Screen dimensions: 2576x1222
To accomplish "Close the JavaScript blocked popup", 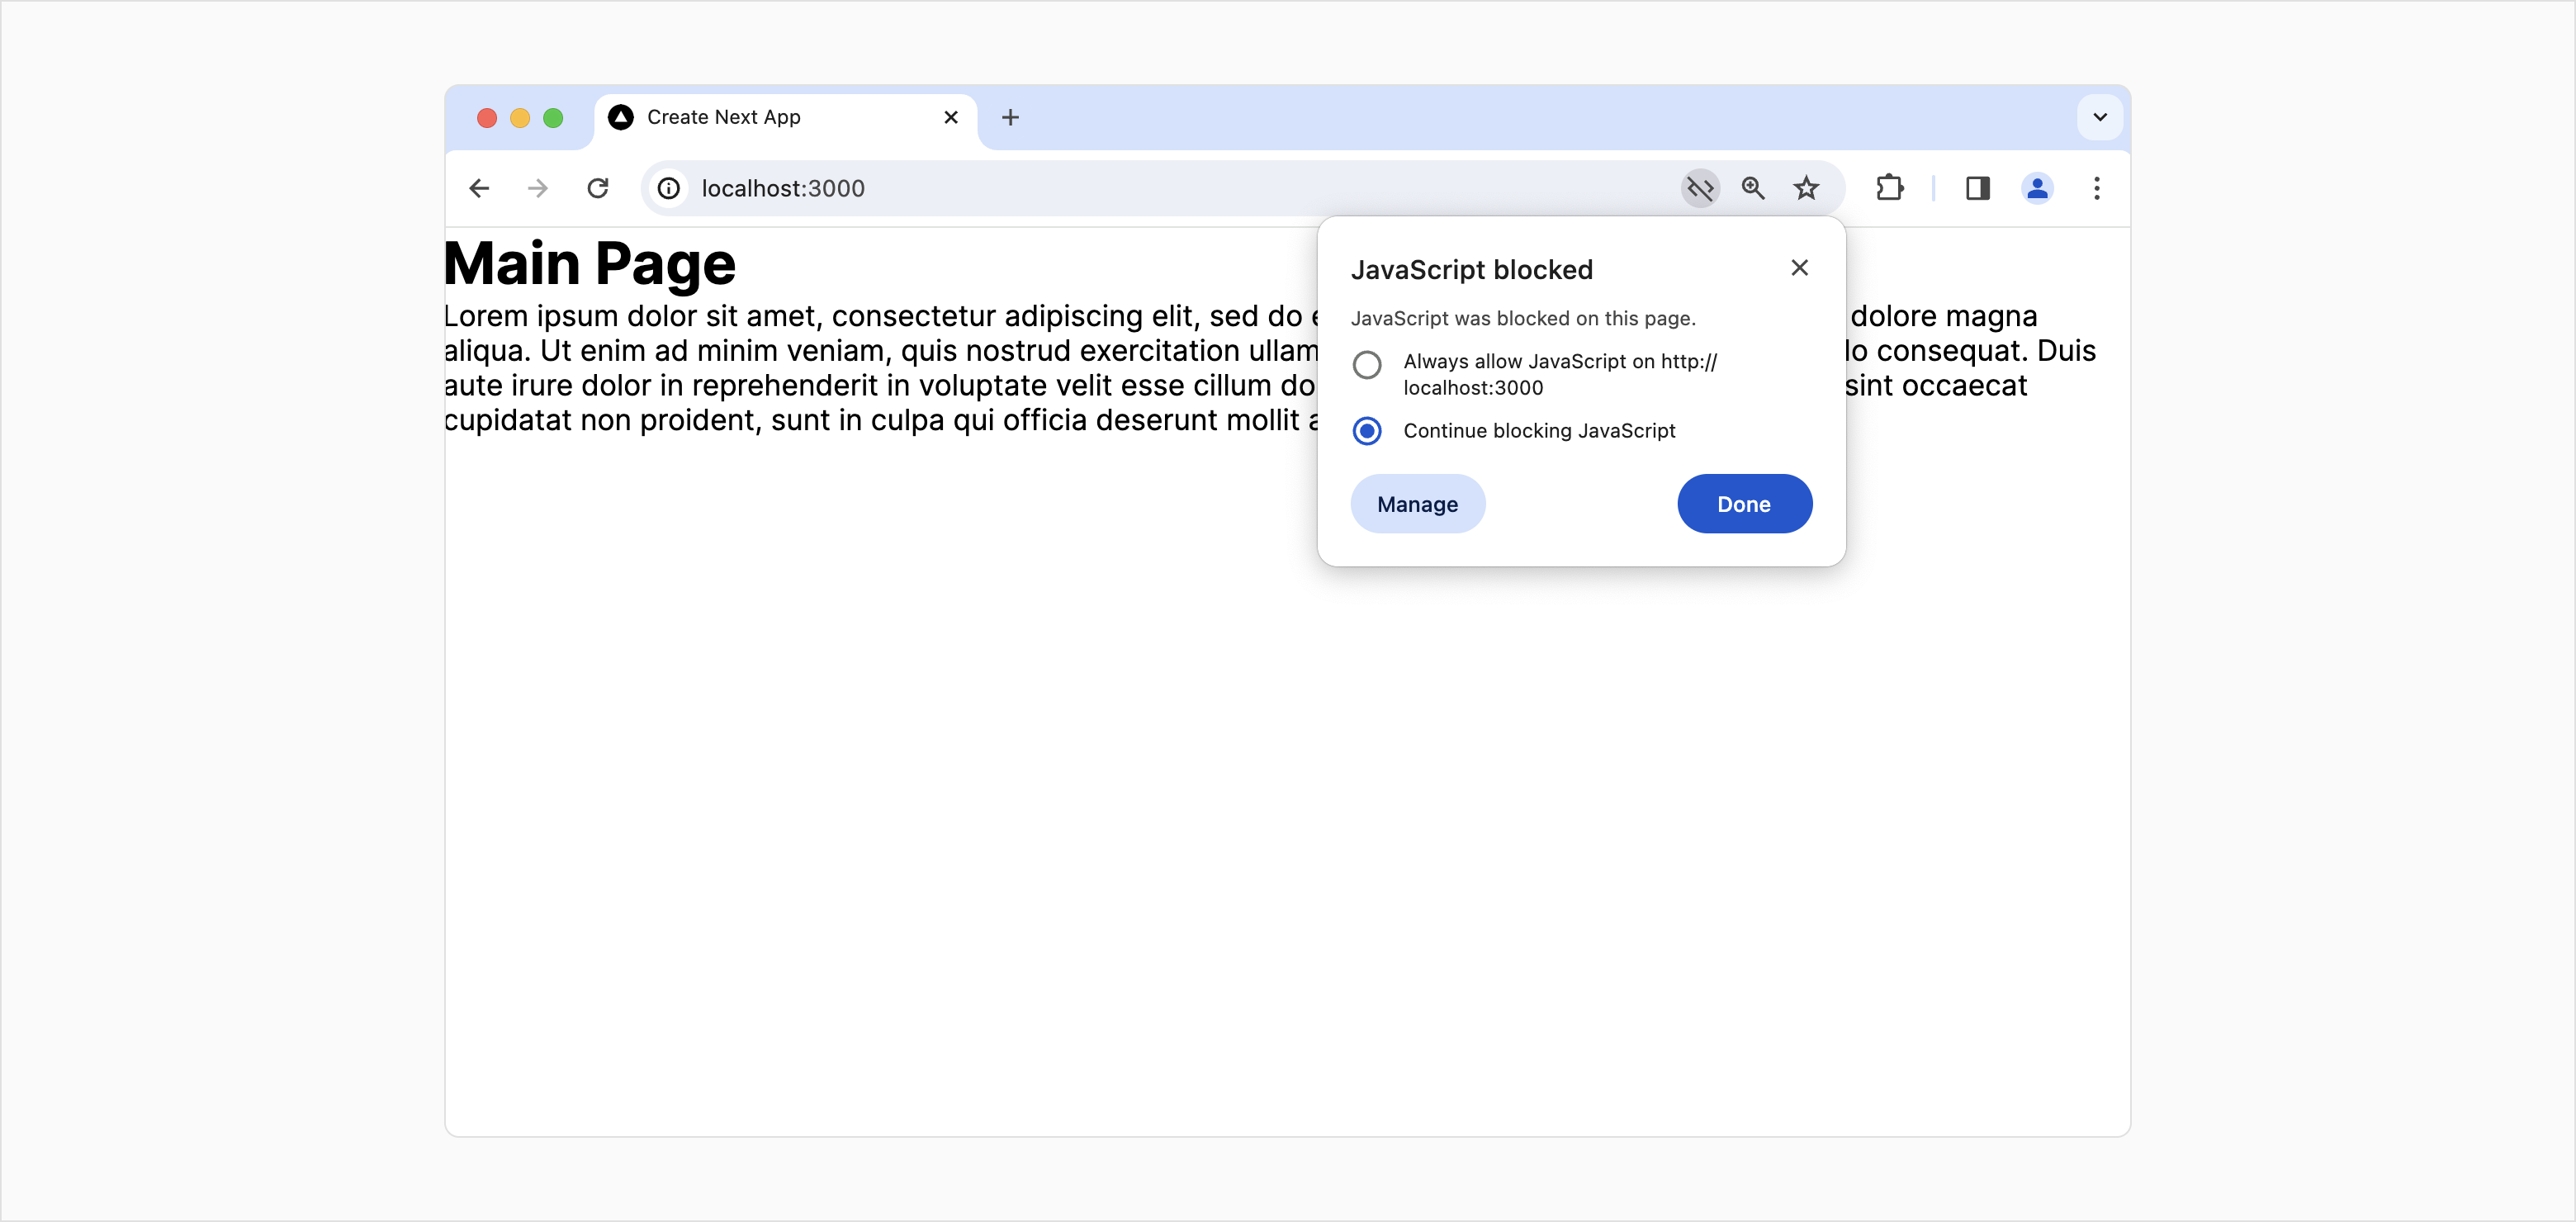I will tap(1799, 268).
